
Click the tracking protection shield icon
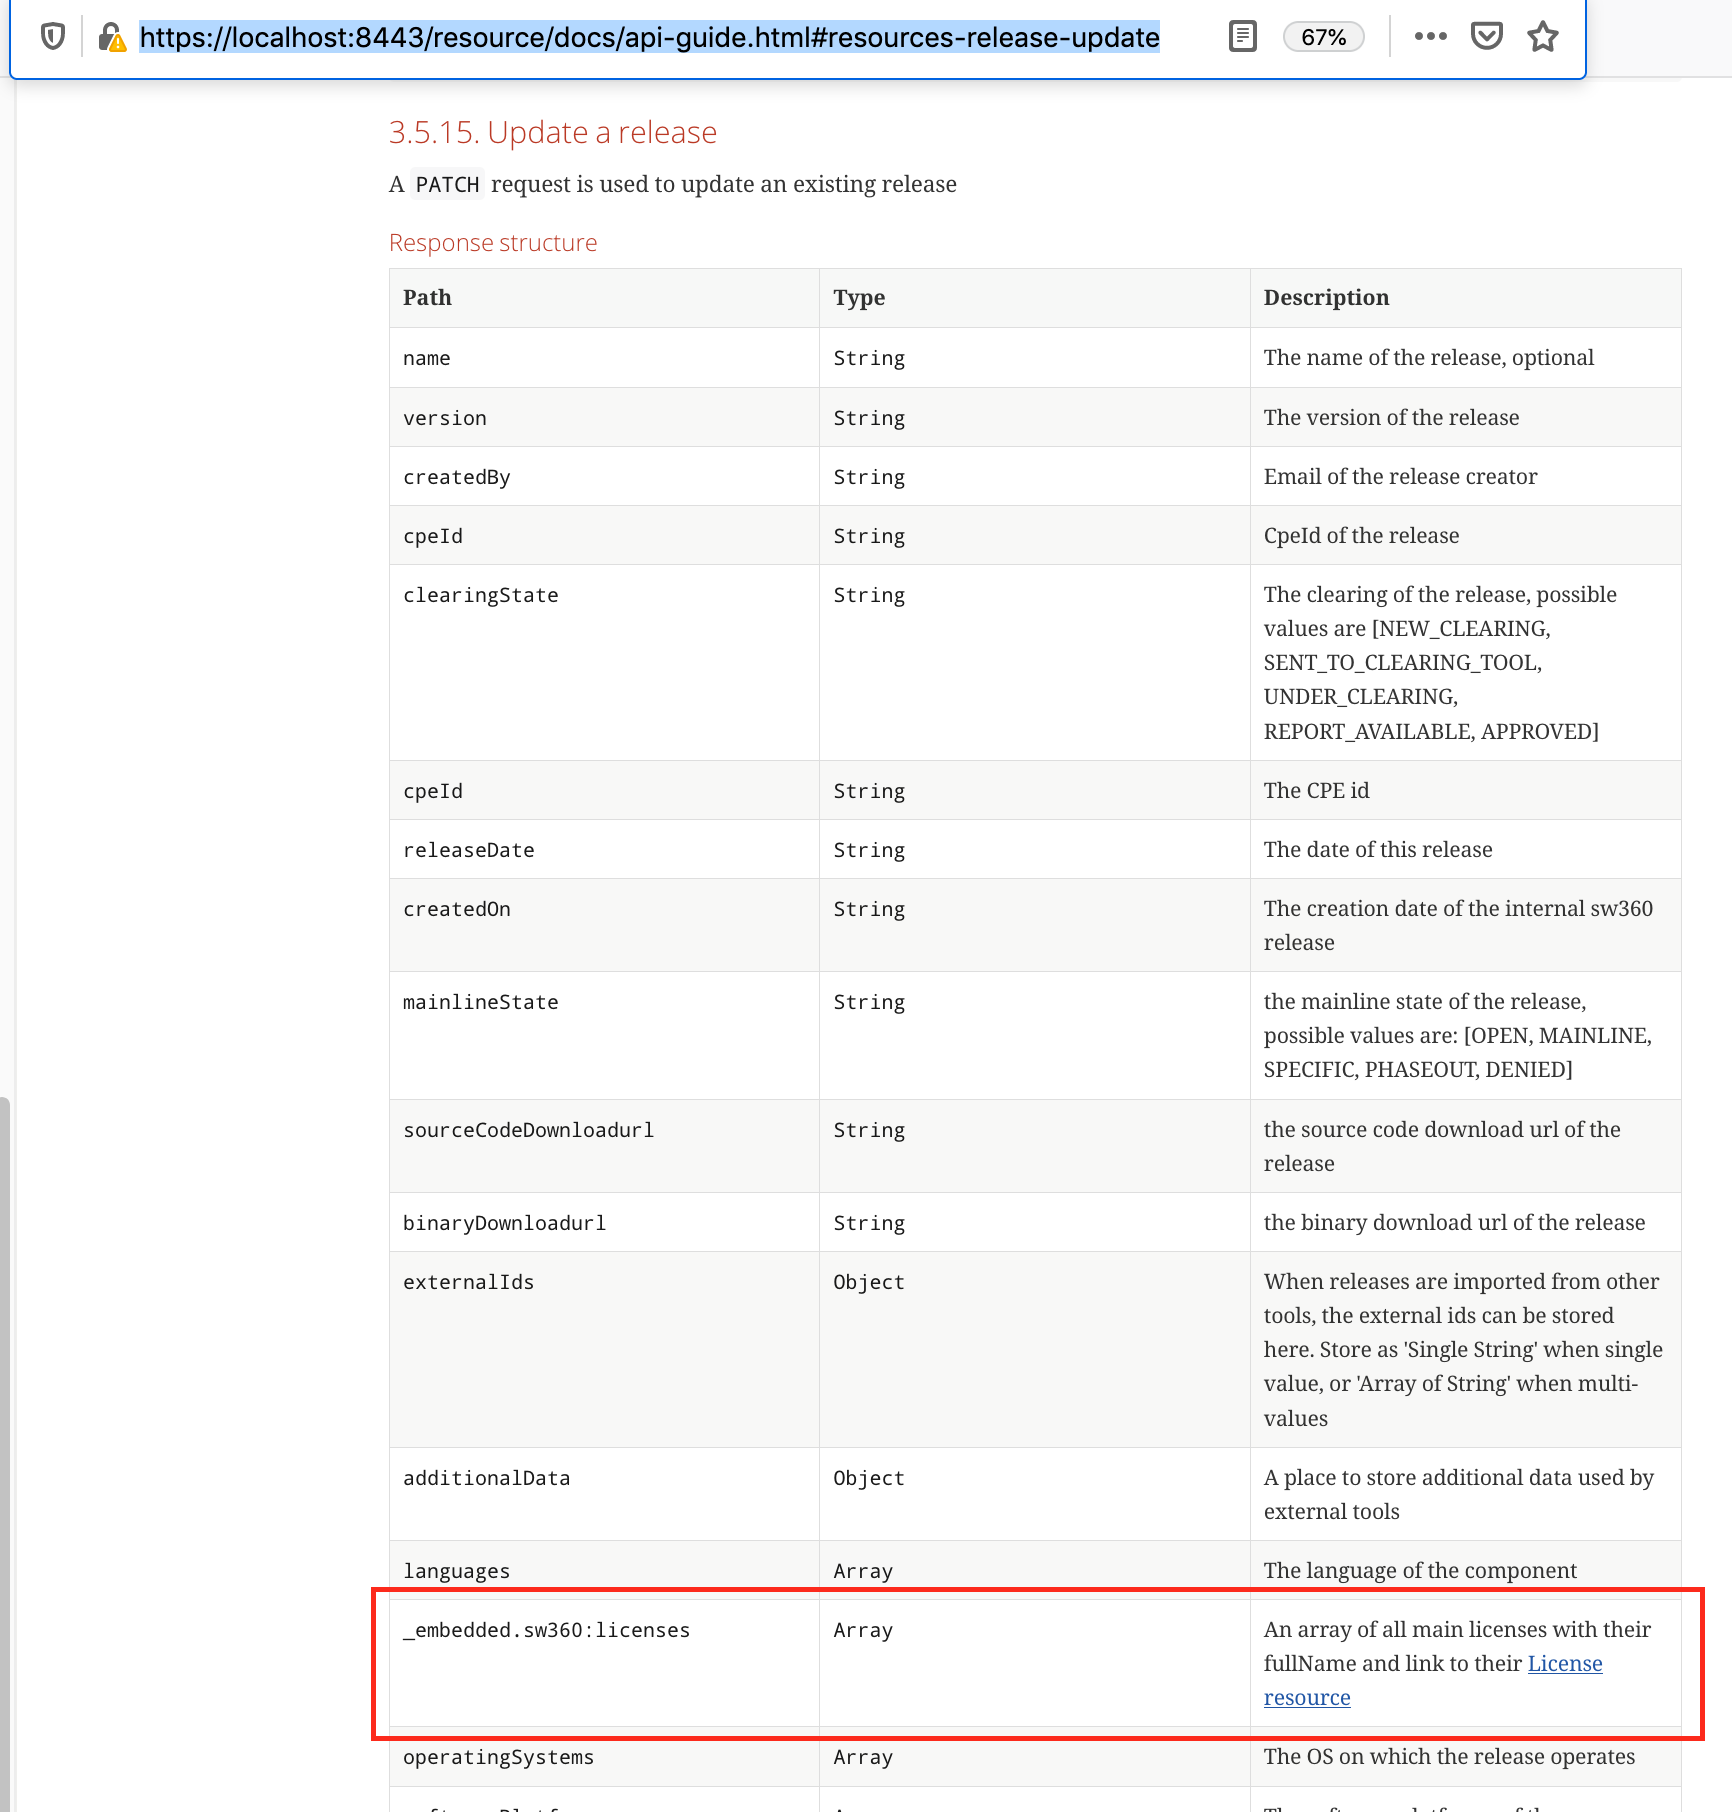[53, 37]
